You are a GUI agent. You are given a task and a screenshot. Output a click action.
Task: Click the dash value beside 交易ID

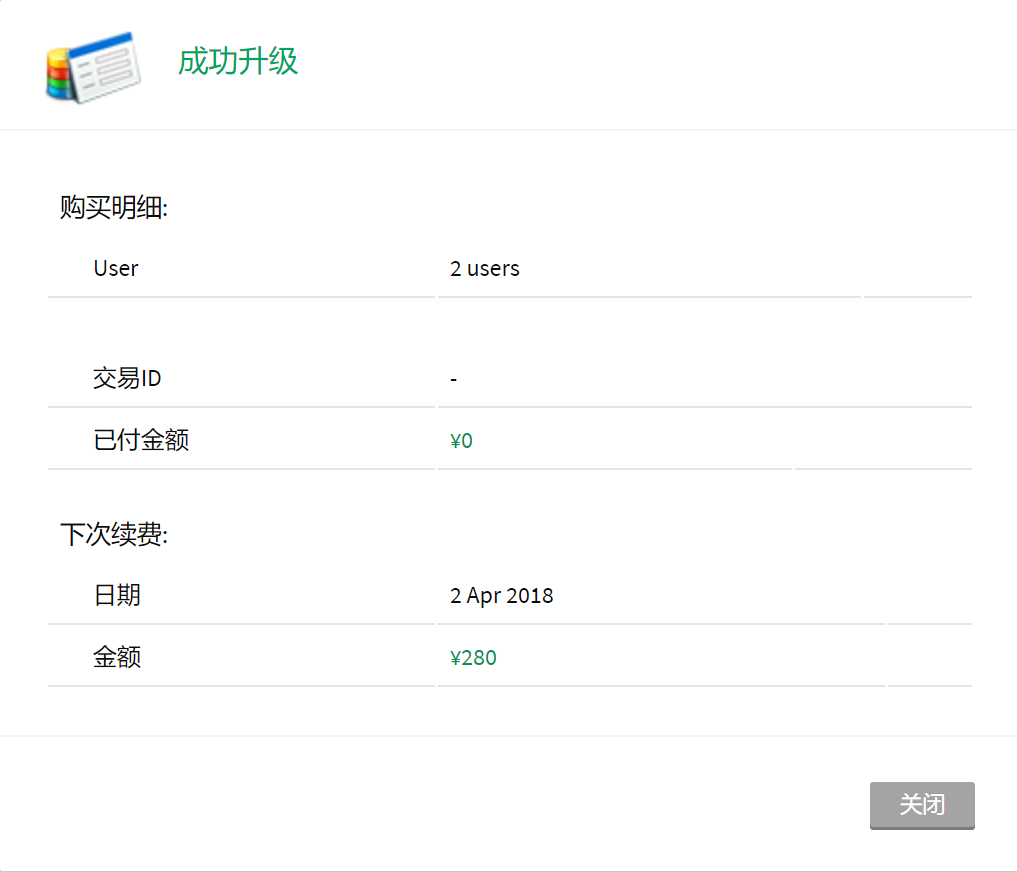(x=454, y=380)
